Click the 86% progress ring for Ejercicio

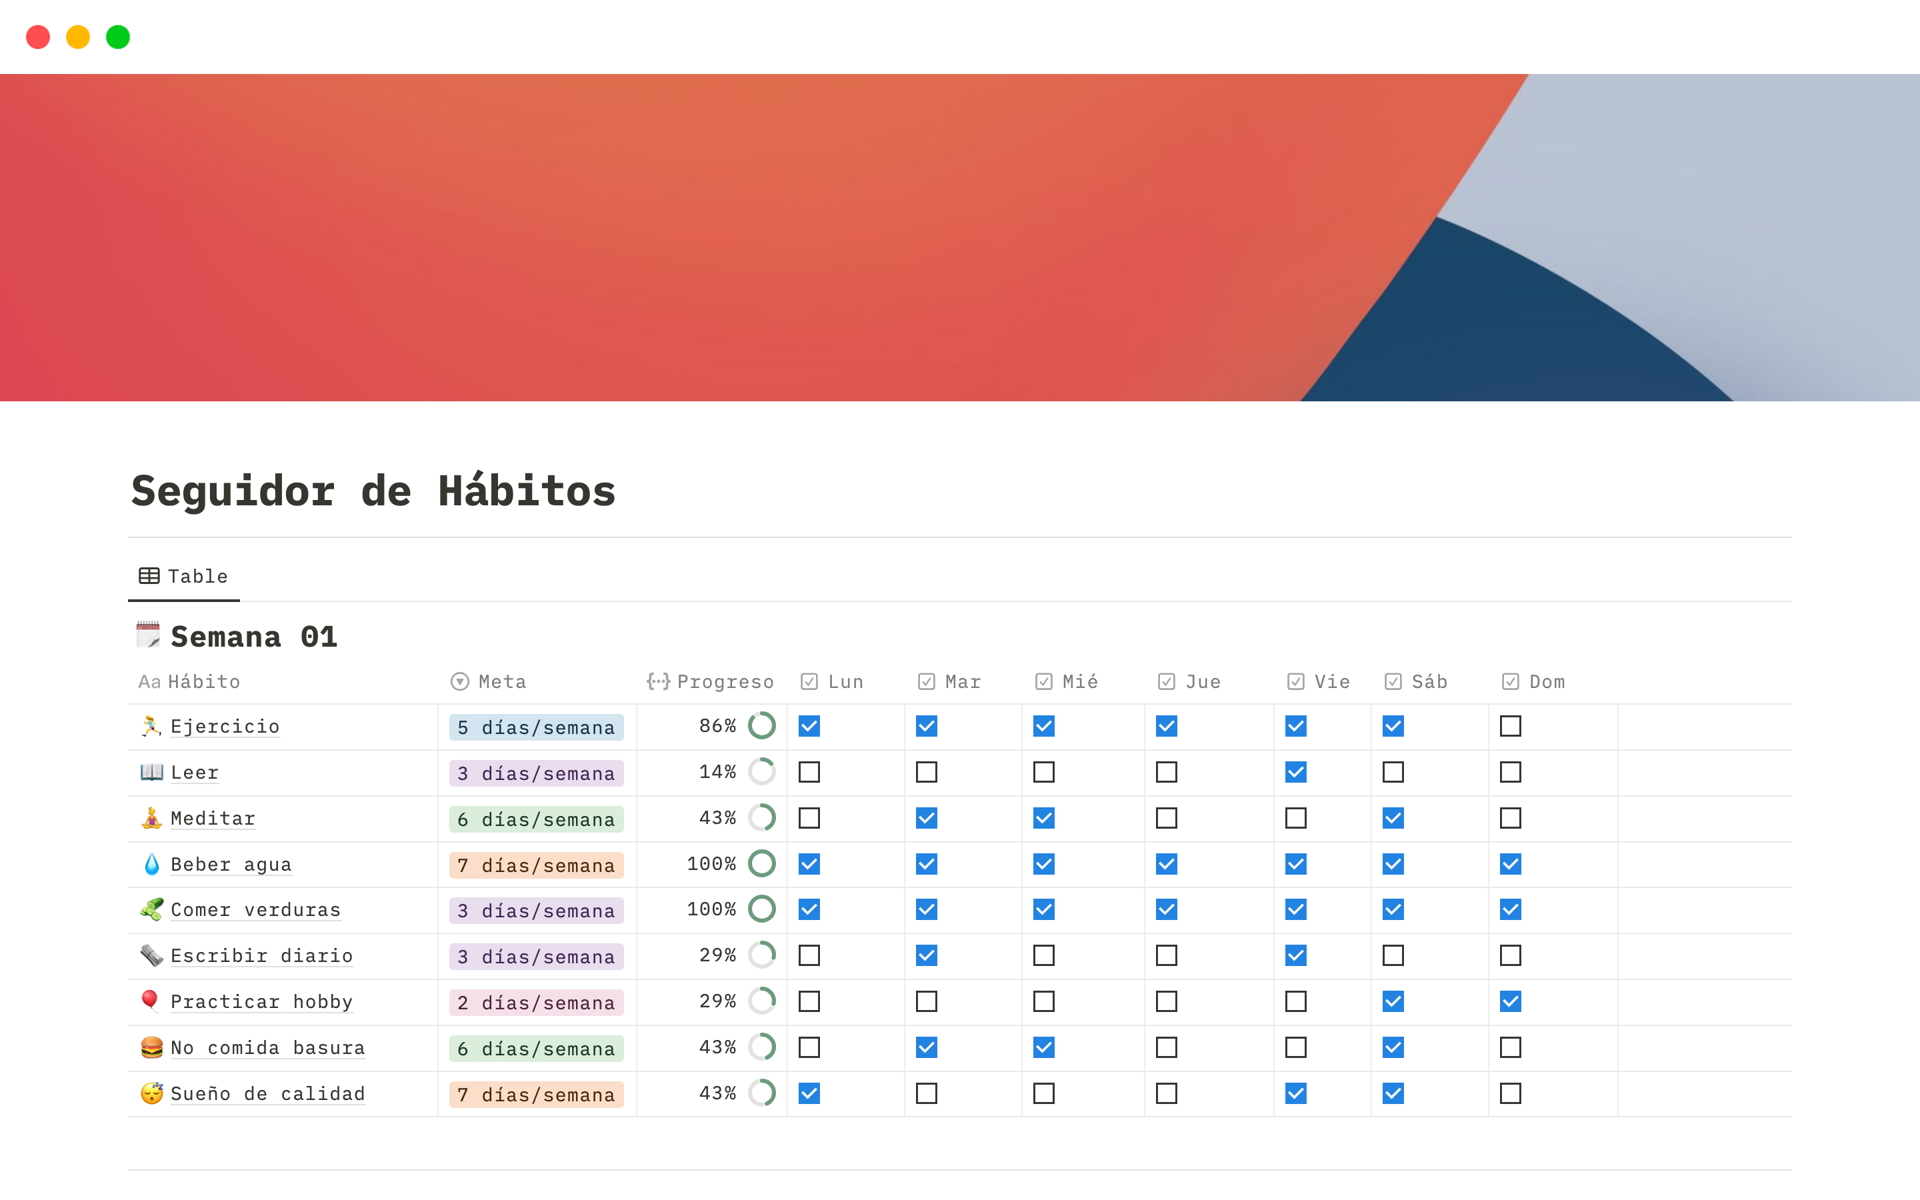762,726
